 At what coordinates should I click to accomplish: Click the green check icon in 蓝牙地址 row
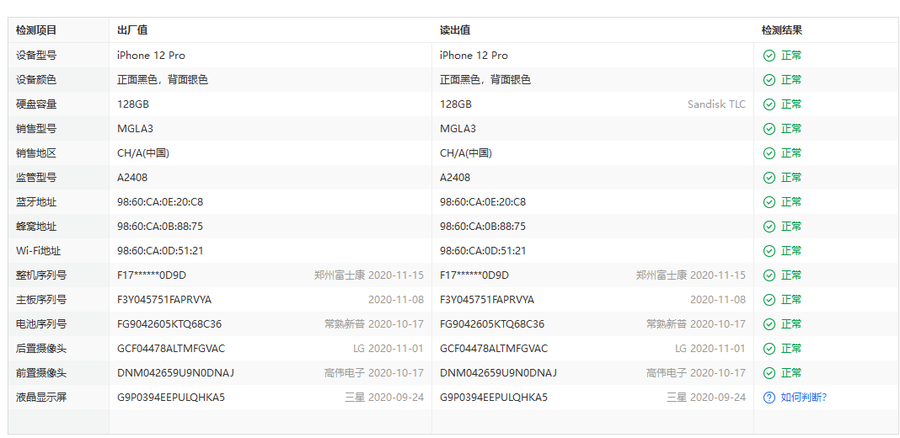pyautogui.click(x=769, y=202)
